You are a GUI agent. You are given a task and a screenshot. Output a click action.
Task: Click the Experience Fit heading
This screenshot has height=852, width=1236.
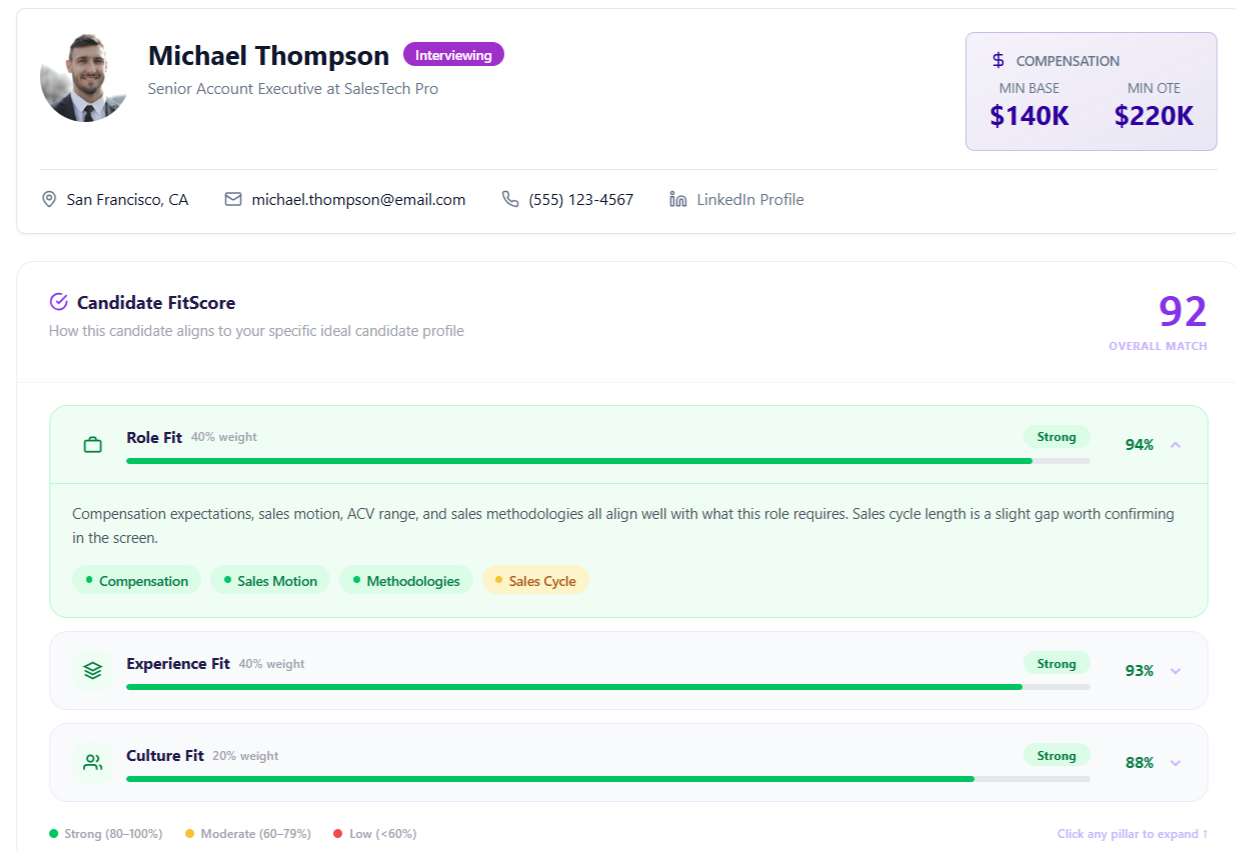coord(178,664)
